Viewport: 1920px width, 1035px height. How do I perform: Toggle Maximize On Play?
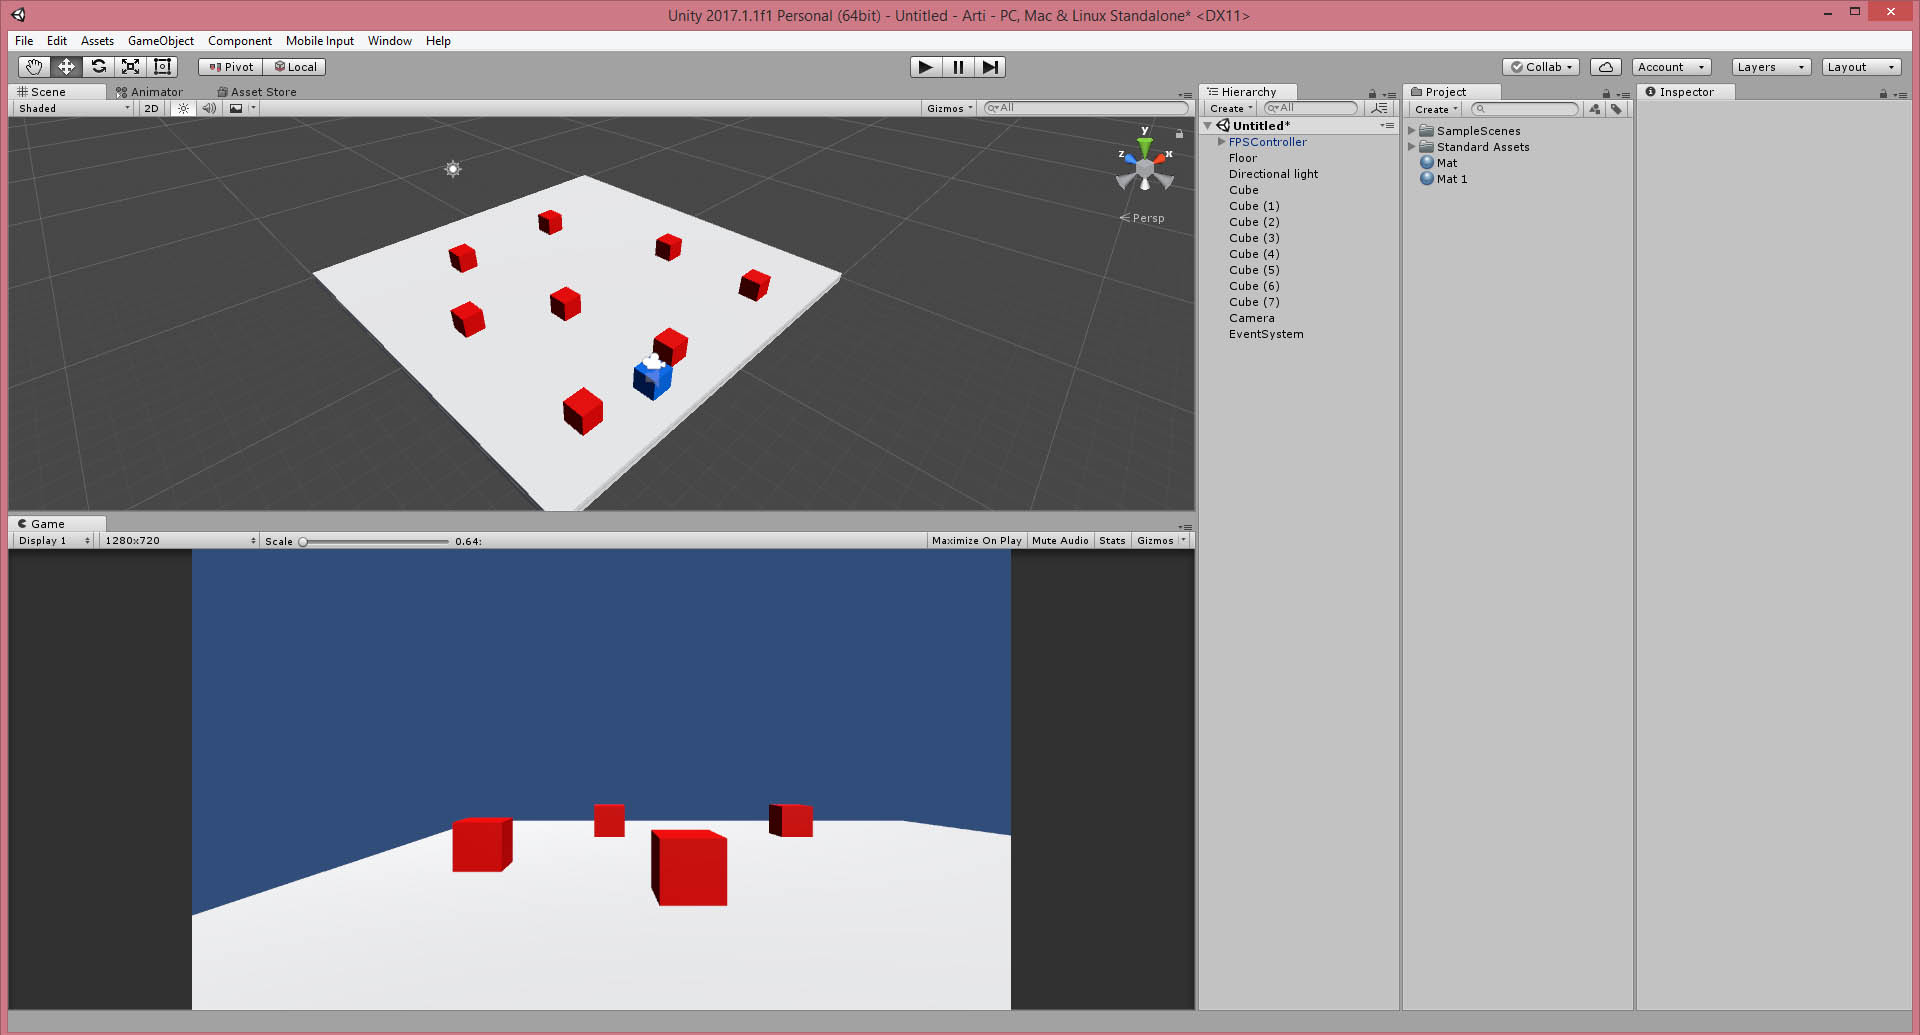[x=976, y=541]
